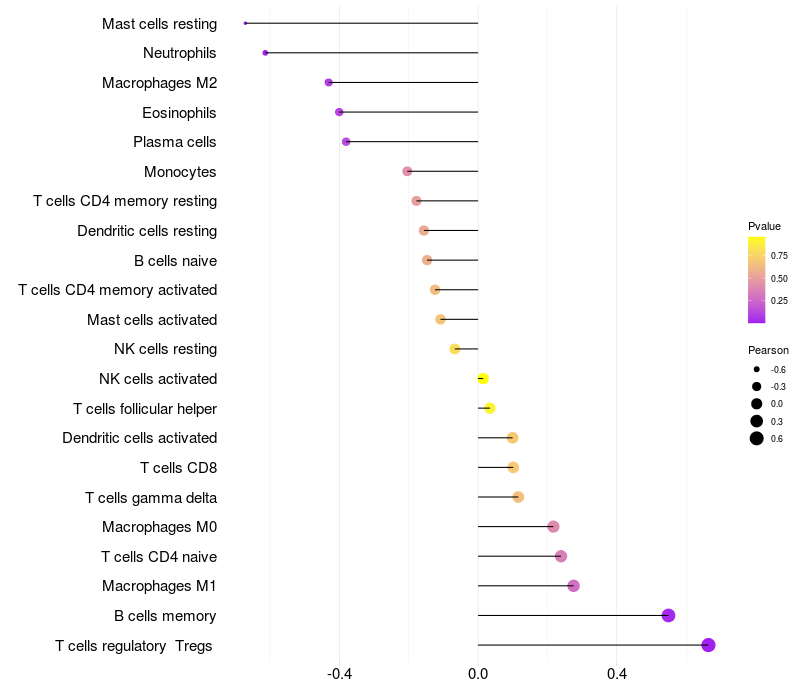The image size is (800, 700).
Task: Click the -0.6 Pearson legend circle
Action: 757,369
